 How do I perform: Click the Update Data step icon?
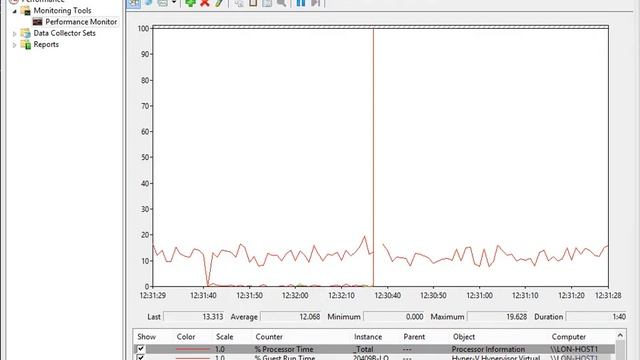pos(315,3)
